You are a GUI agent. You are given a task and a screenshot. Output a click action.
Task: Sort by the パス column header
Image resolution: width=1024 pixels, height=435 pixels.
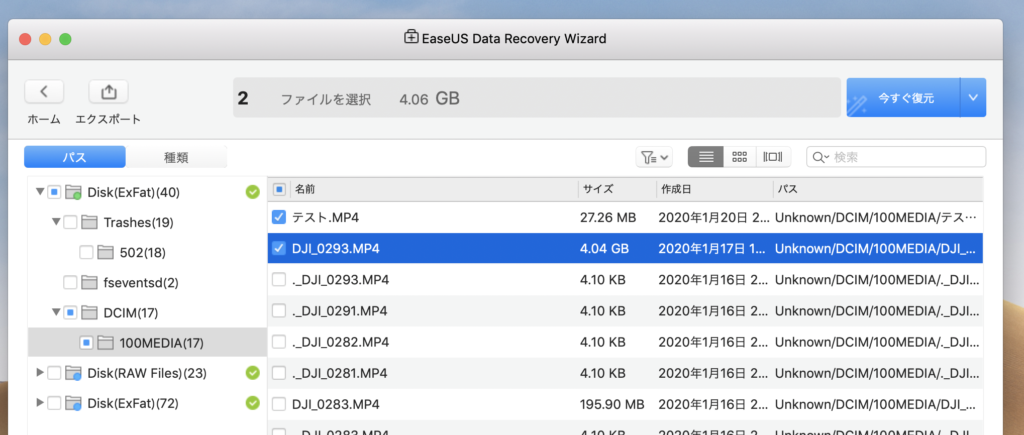(878, 189)
